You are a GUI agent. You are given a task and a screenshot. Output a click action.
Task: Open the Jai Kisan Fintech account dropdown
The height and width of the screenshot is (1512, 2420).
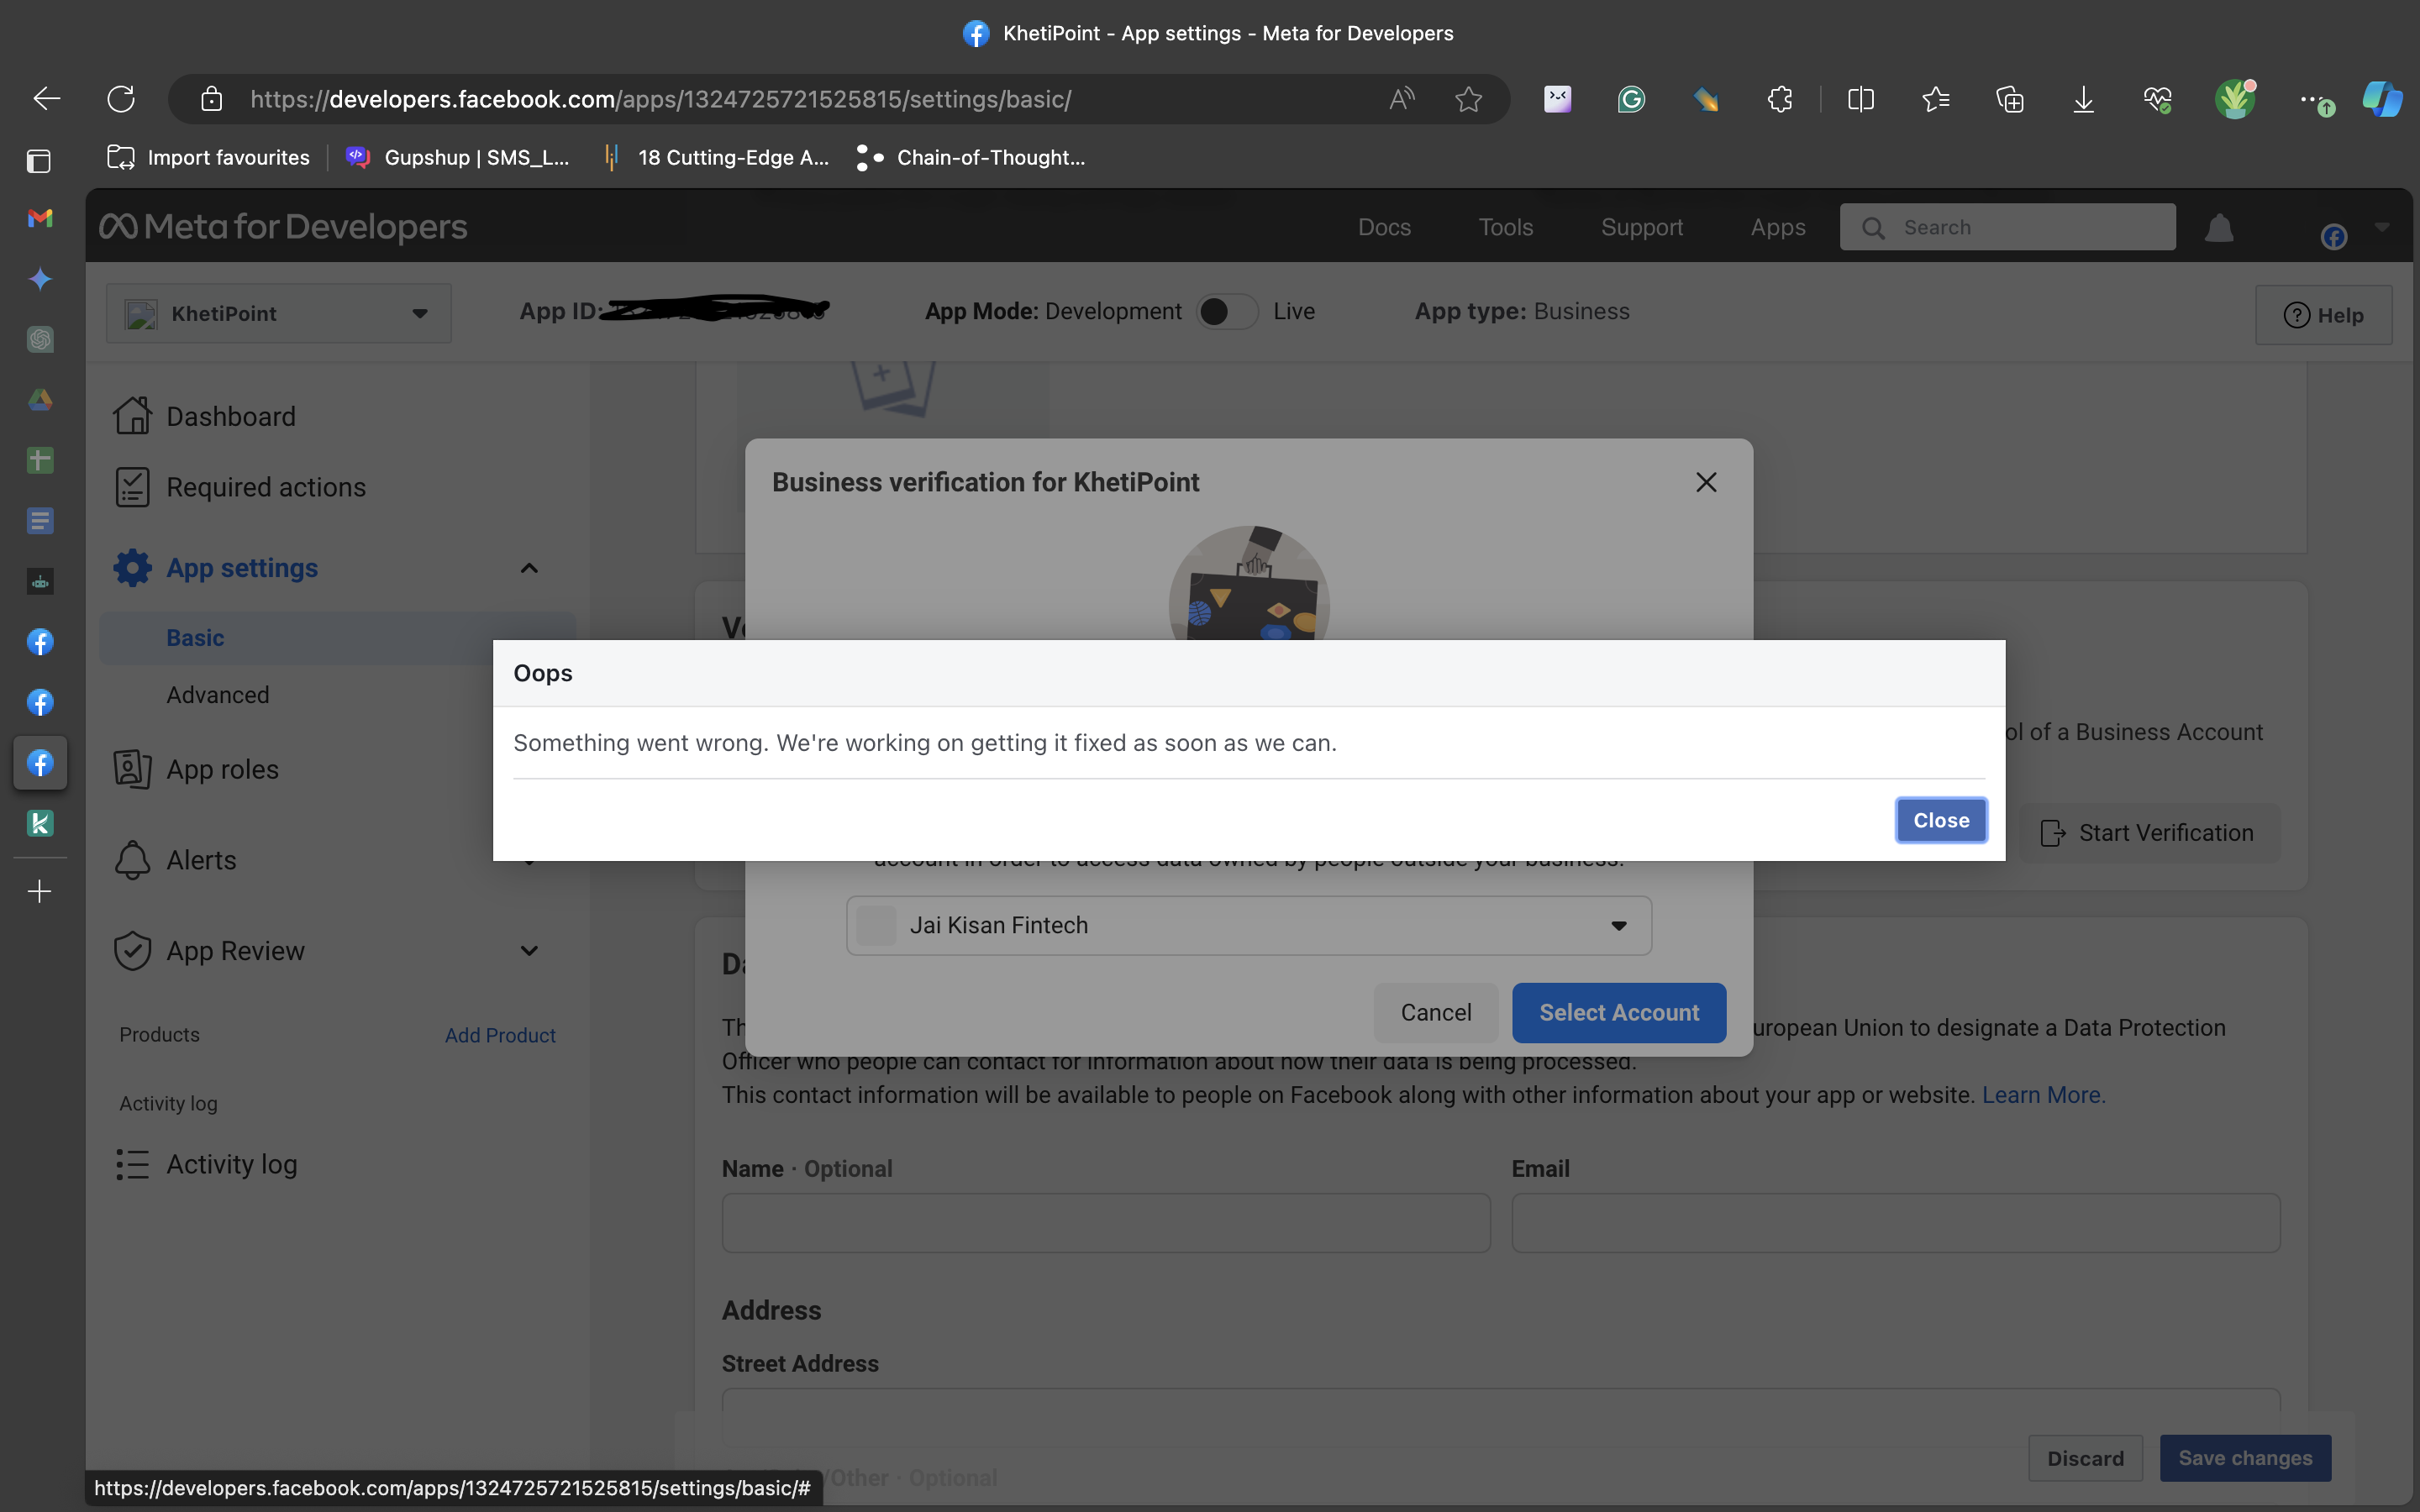(x=1248, y=925)
